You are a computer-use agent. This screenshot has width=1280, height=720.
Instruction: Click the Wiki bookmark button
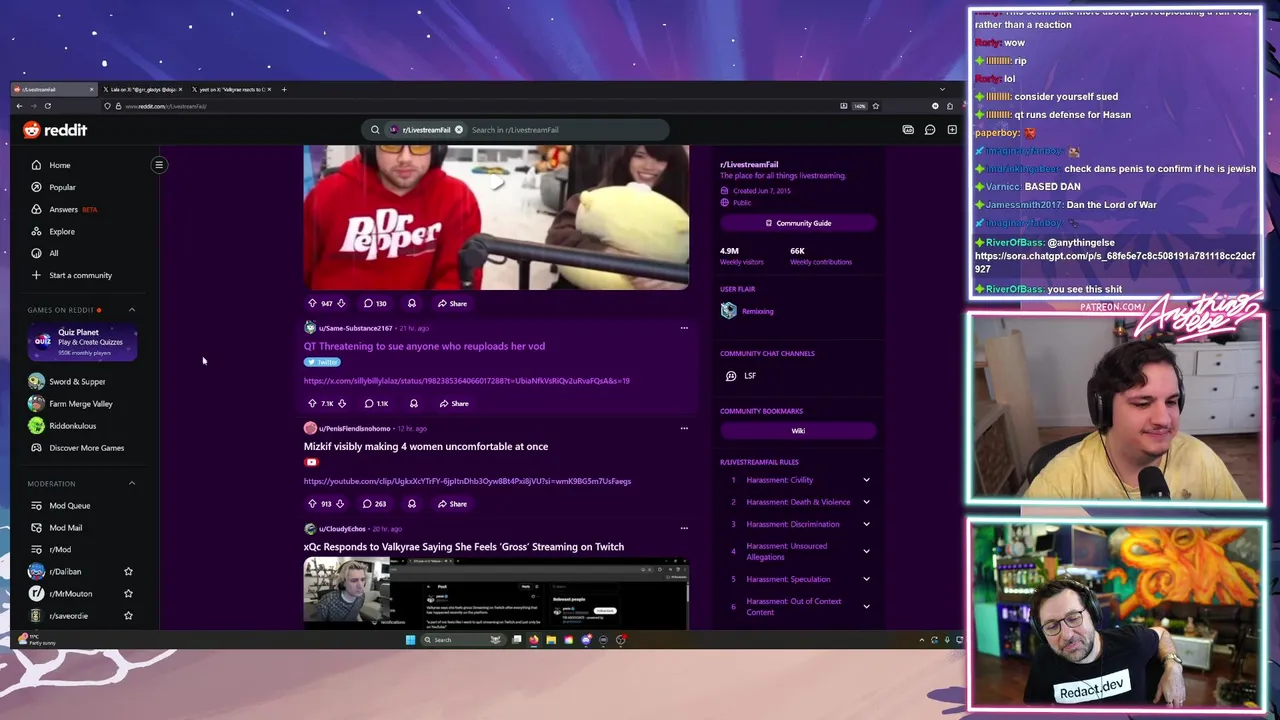click(x=798, y=431)
